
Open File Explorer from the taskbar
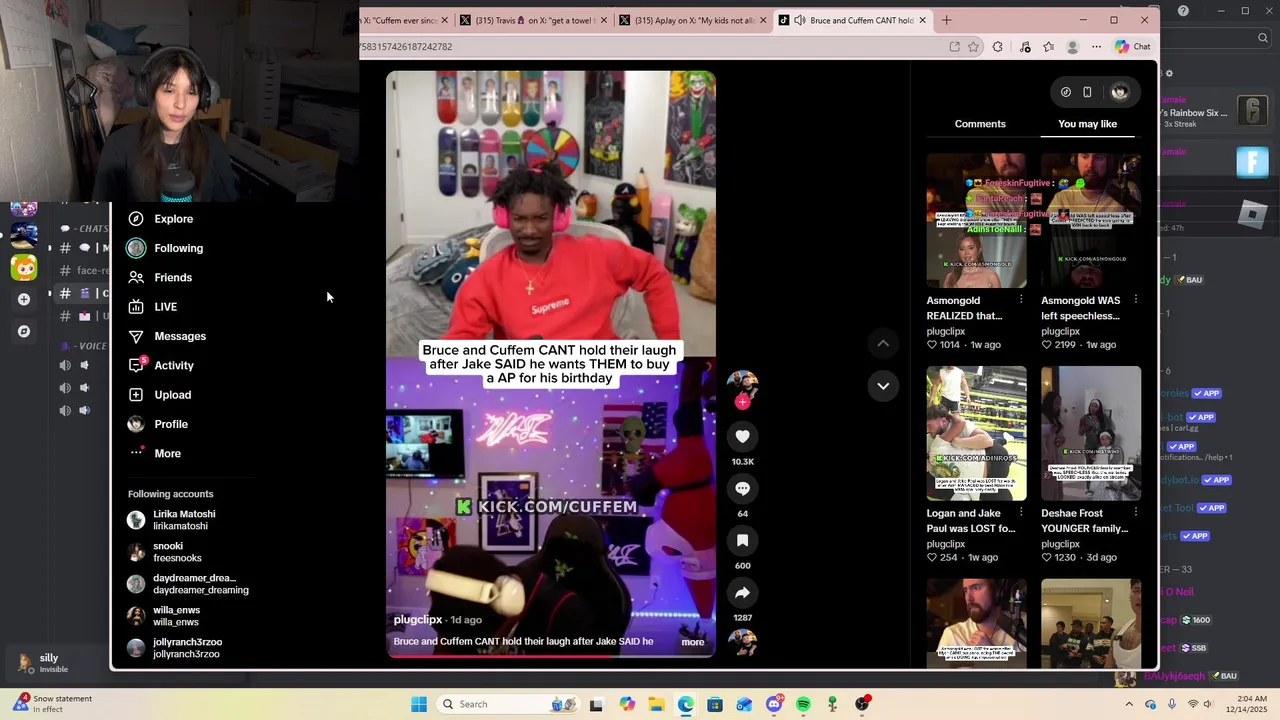coord(656,704)
